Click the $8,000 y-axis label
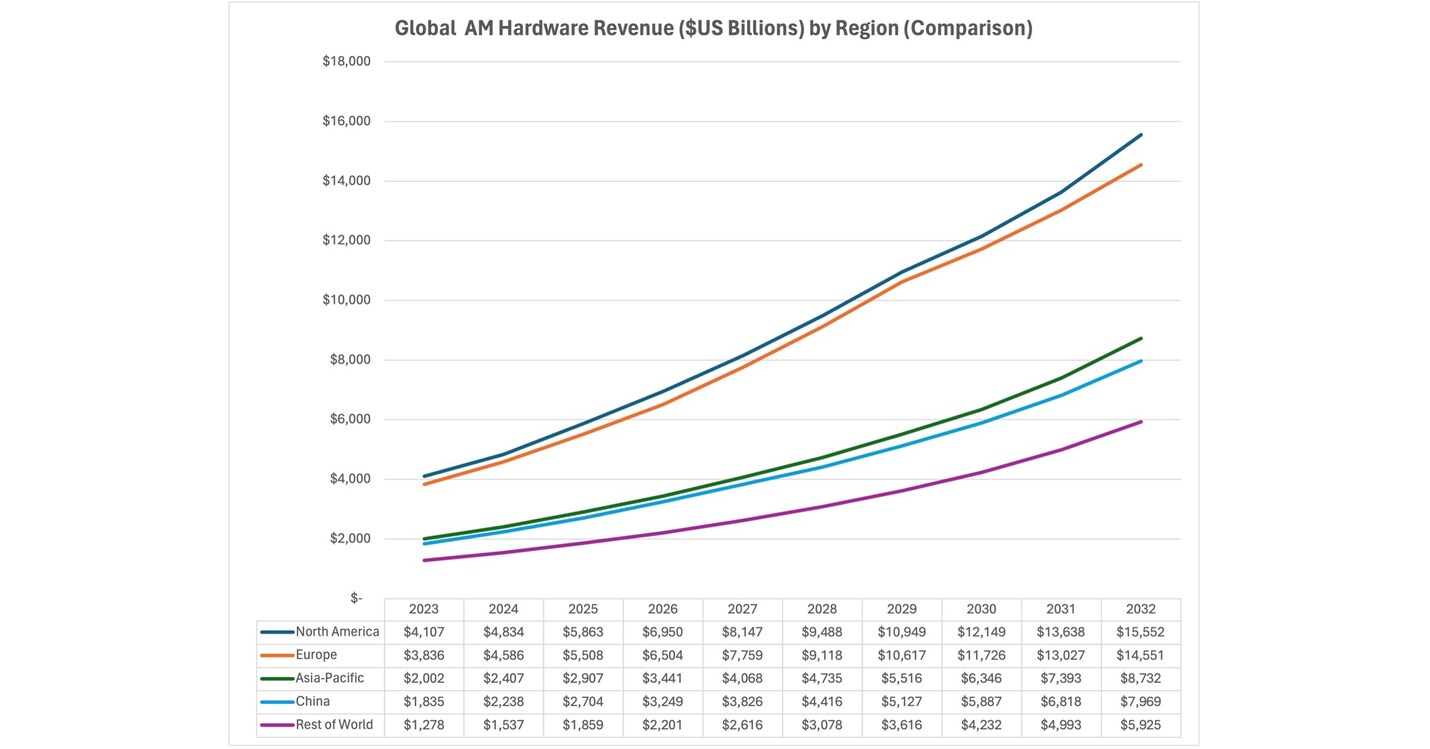 click(x=350, y=360)
